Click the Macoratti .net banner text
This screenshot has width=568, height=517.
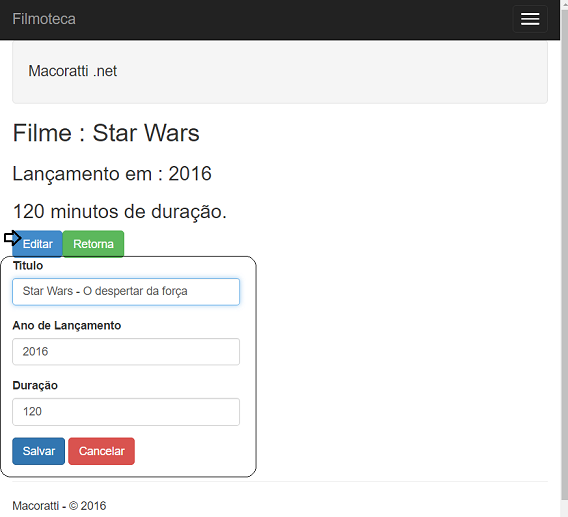pos(72,71)
